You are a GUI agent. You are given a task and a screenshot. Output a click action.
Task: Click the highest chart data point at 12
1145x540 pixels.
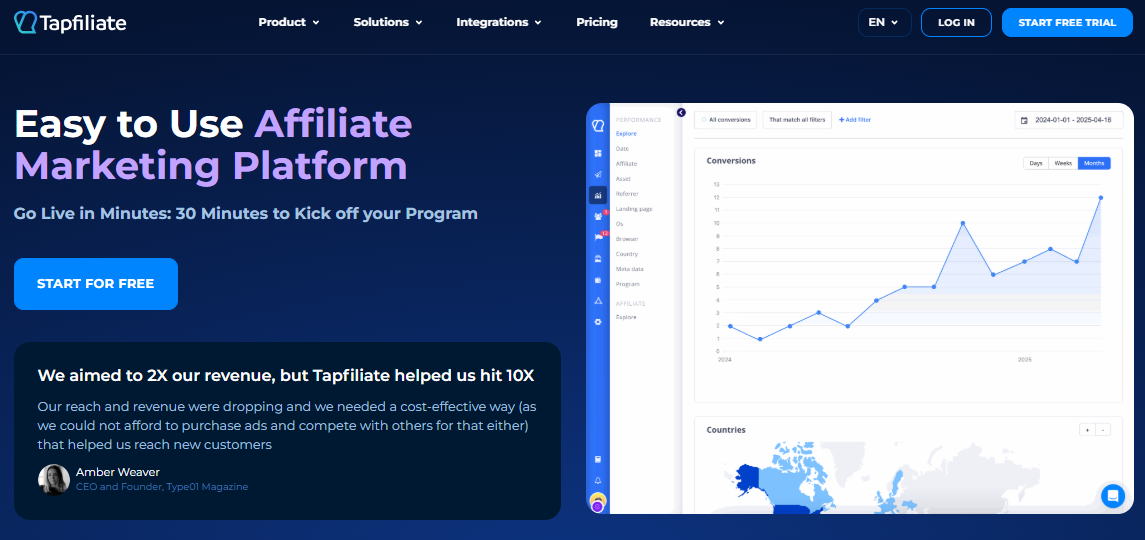(x=1100, y=197)
